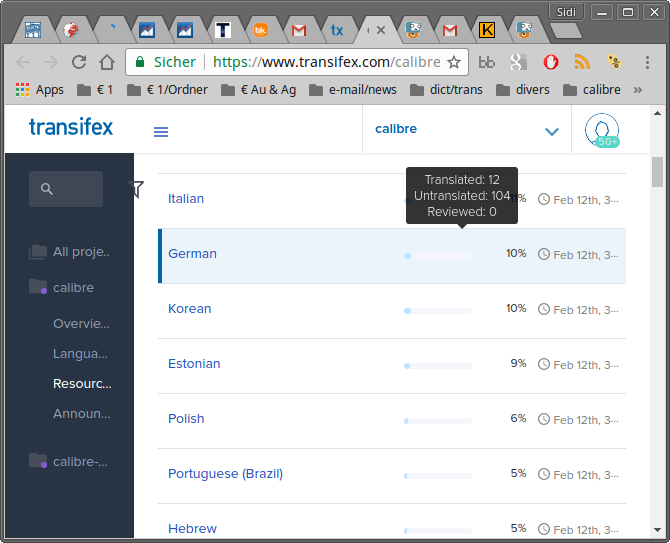Switch to the orange bk browser tab
Image resolution: width=670 pixels, height=543 pixels.
pos(261,30)
